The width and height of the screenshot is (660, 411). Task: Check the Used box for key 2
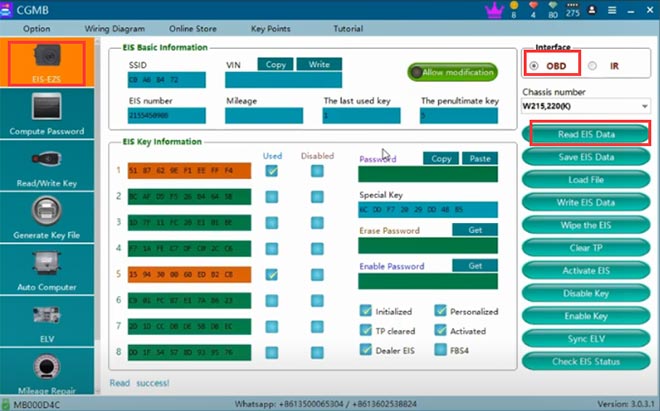271,196
